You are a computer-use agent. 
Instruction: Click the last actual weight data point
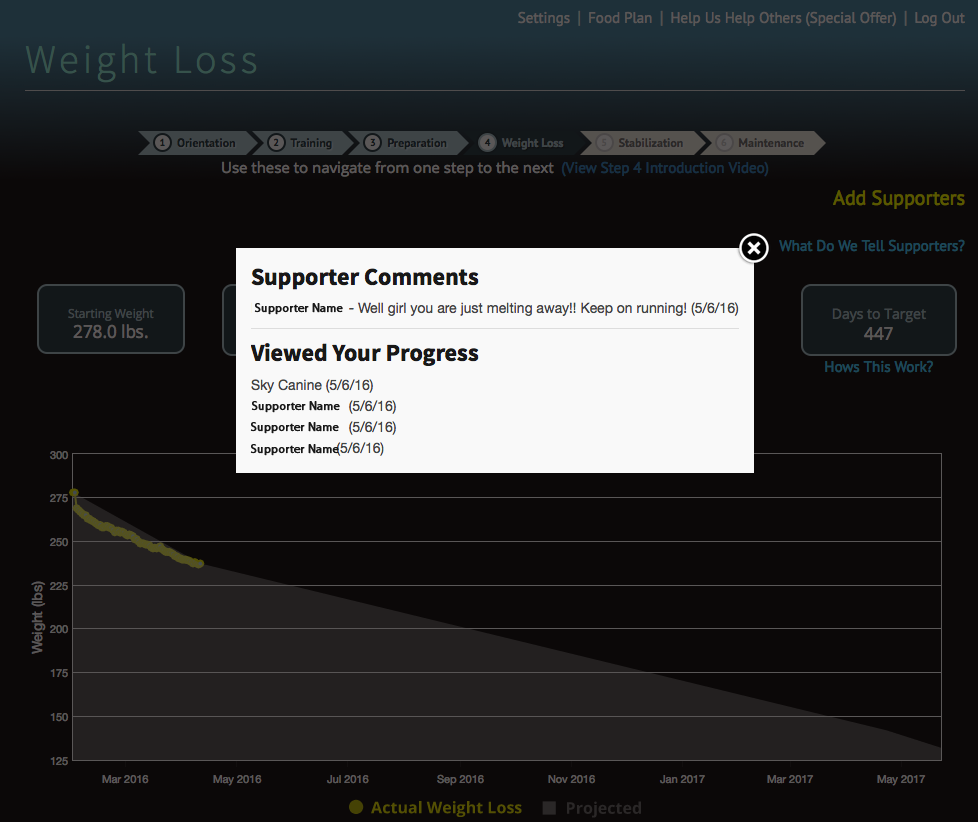tap(199, 564)
